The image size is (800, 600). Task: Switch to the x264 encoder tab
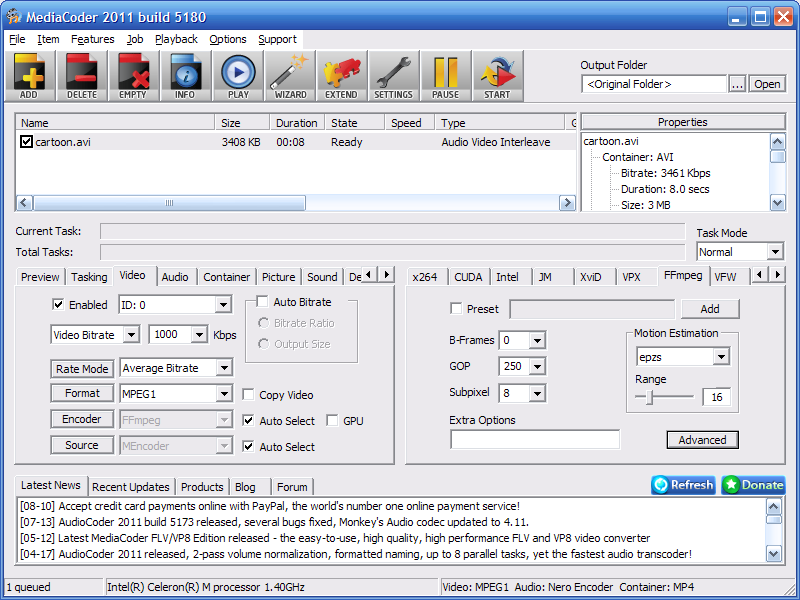[425, 277]
